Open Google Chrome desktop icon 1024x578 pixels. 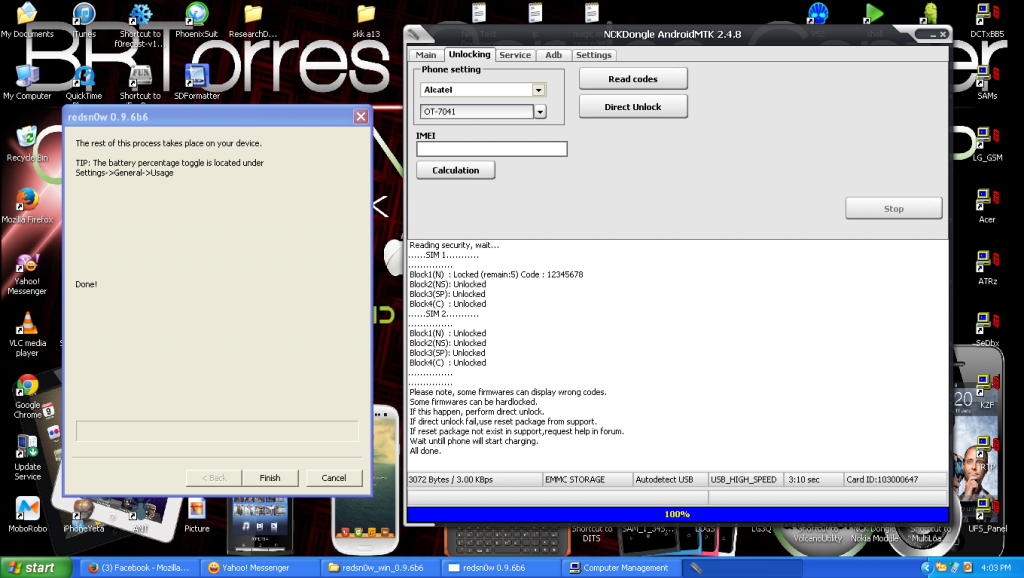[27, 388]
